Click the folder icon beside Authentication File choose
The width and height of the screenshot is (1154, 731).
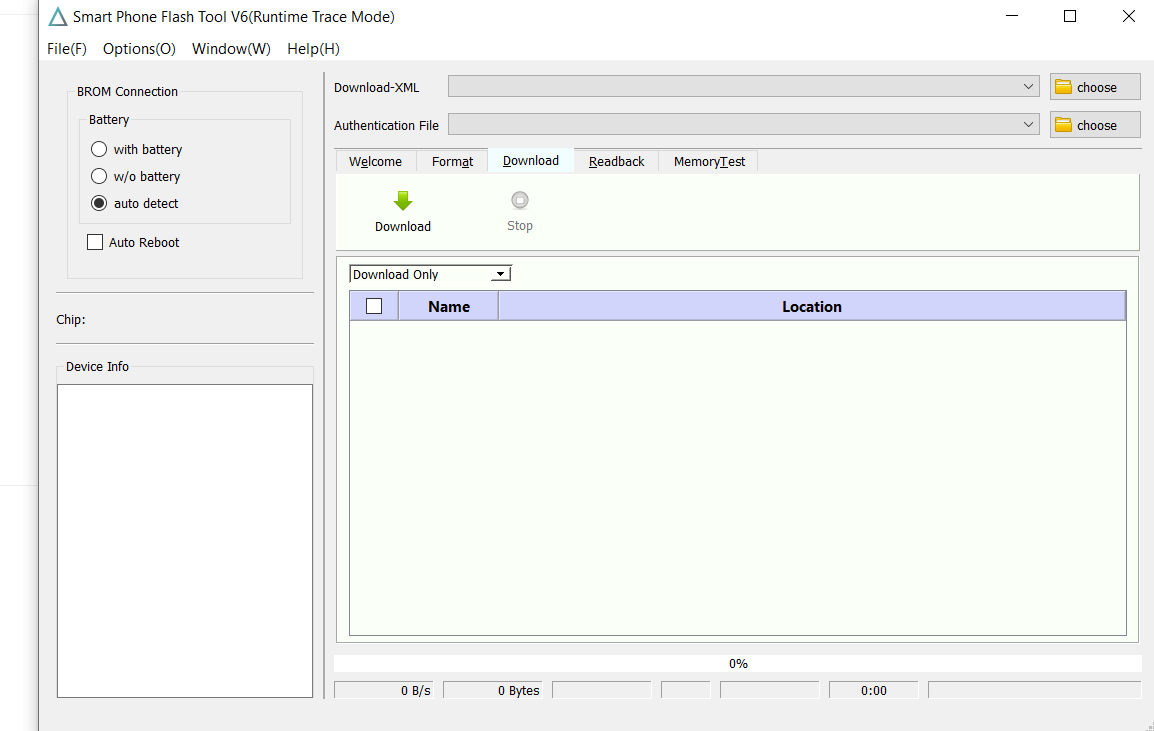point(1063,125)
